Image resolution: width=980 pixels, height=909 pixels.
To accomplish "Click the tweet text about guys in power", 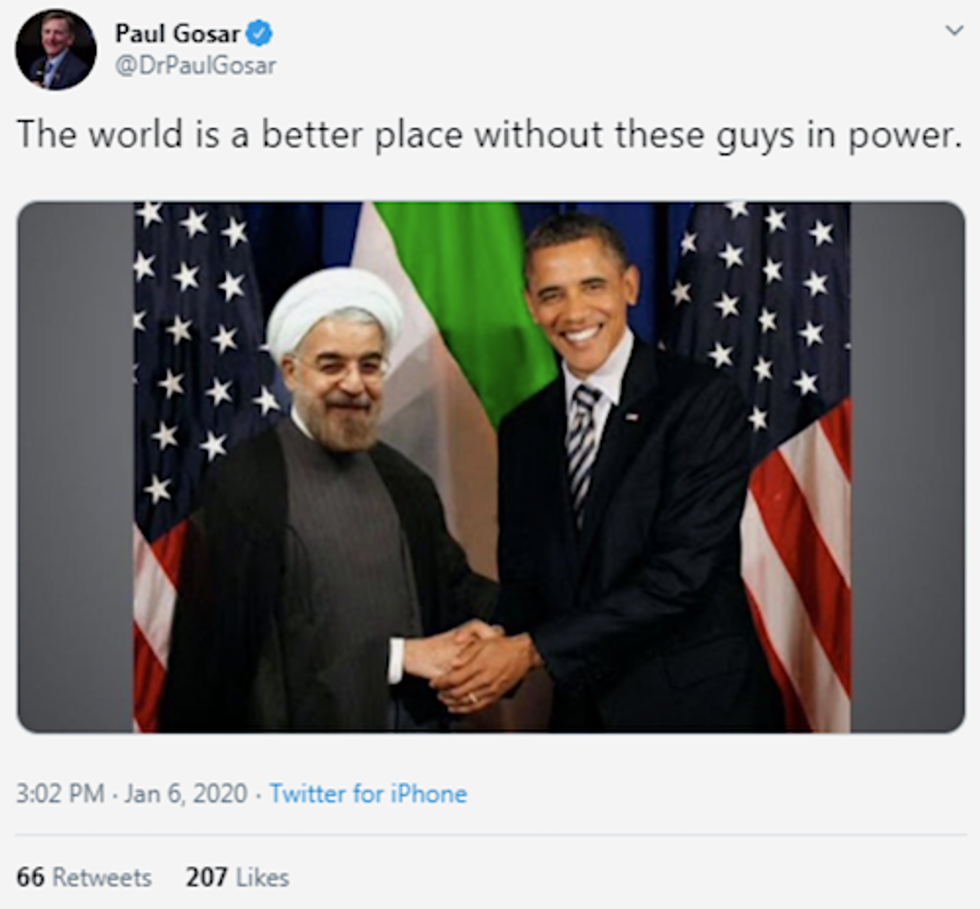I will (x=489, y=135).
